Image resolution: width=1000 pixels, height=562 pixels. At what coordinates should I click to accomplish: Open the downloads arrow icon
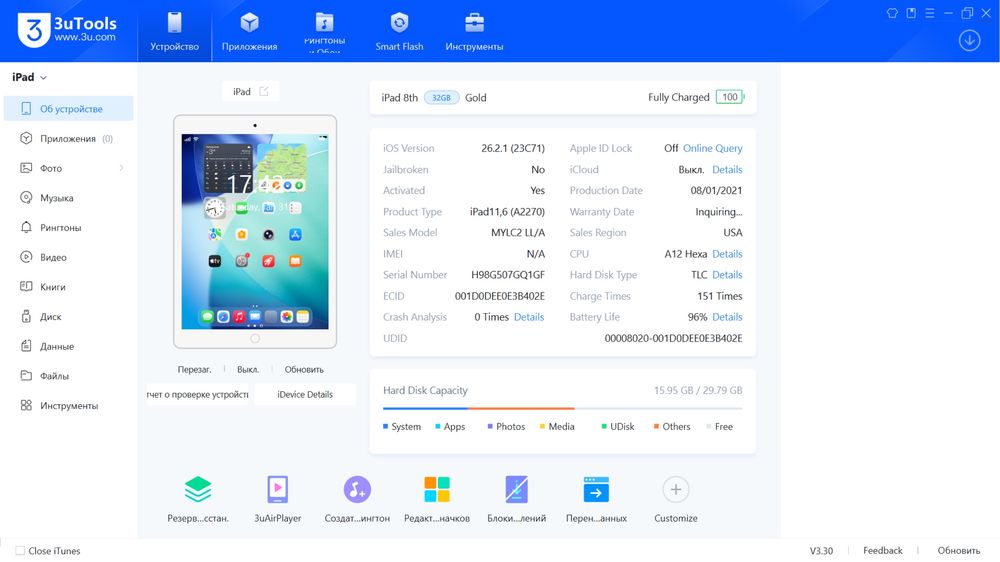coord(969,41)
